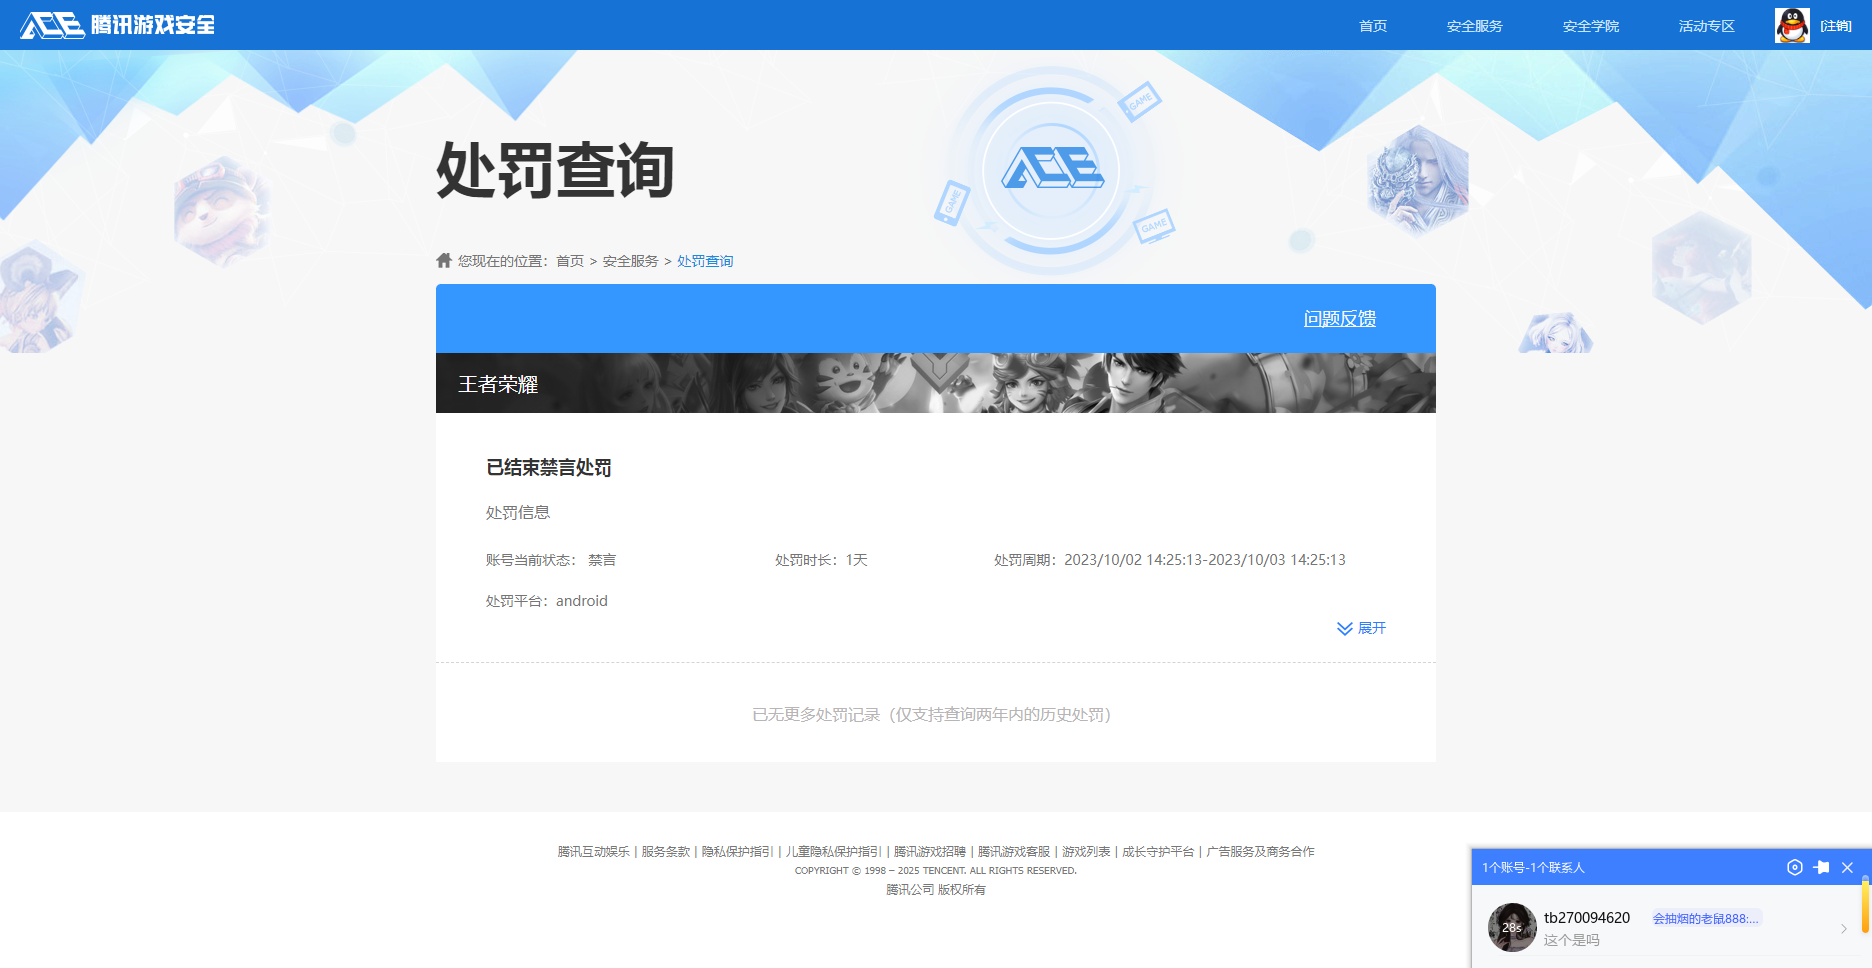Click the pin icon in chat panel
The height and width of the screenshot is (968, 1872).
point(1821,867)
